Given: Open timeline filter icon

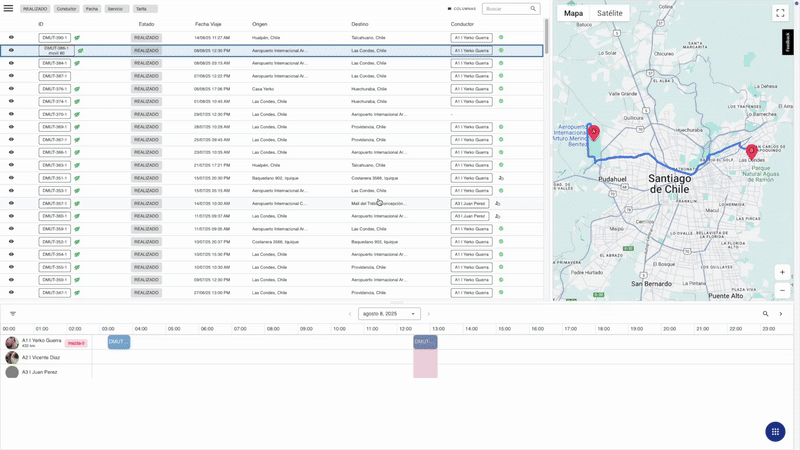Looking at the screenshot, I should (x=13, y=314).
